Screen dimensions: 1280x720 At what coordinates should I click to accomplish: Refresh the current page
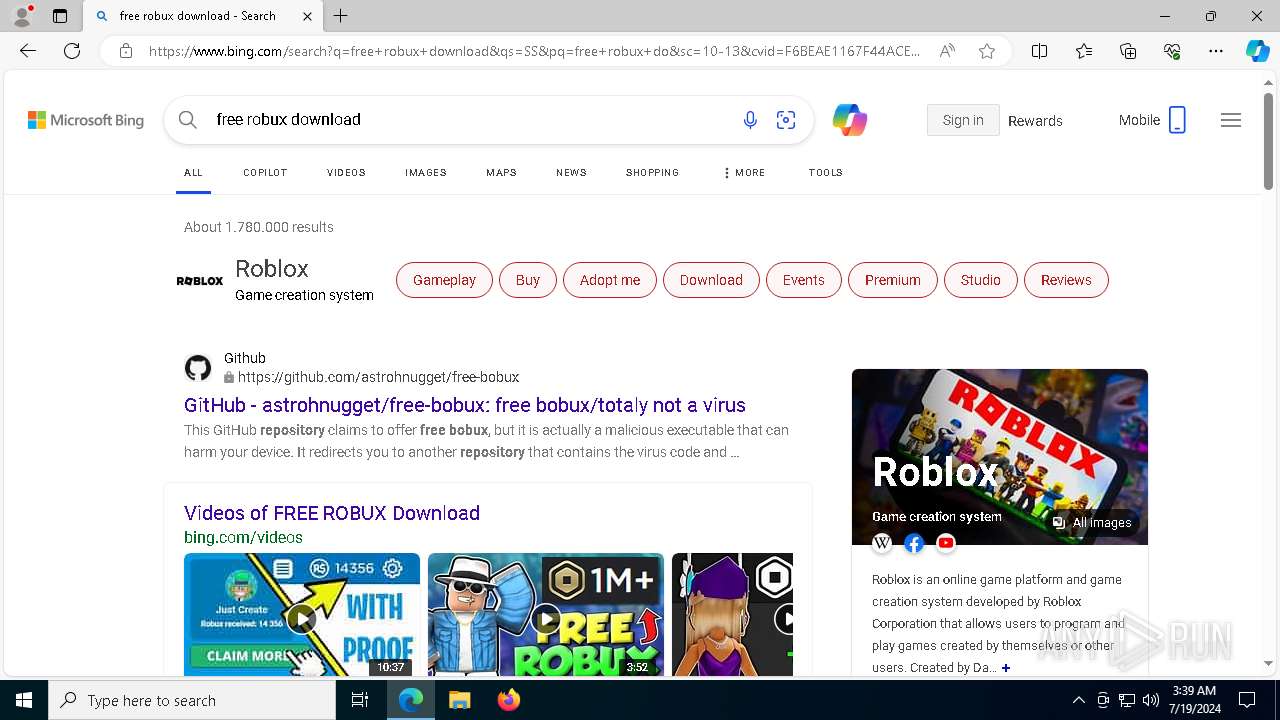tap(72, 51)
